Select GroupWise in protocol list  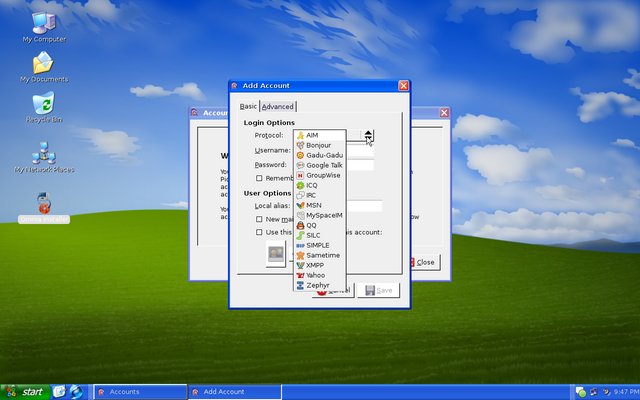pos(320,175)
